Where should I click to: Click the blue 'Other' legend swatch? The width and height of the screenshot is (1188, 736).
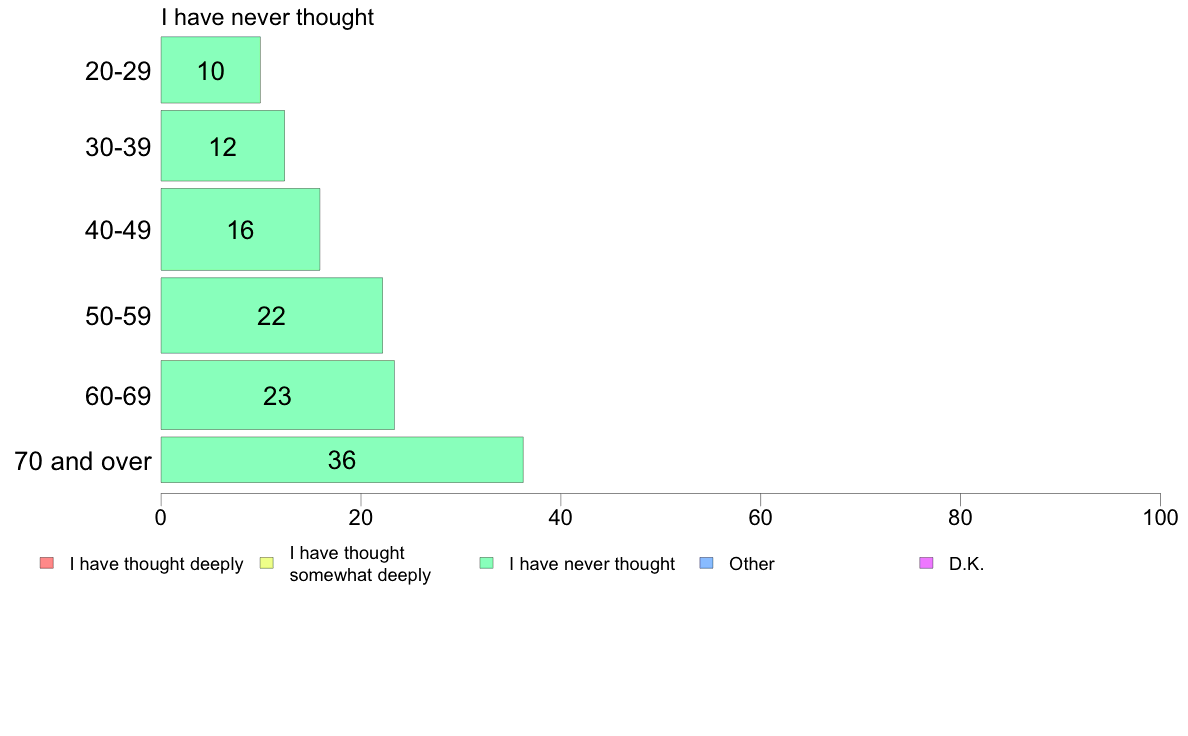pyautogui.click(x=706, y=563)
